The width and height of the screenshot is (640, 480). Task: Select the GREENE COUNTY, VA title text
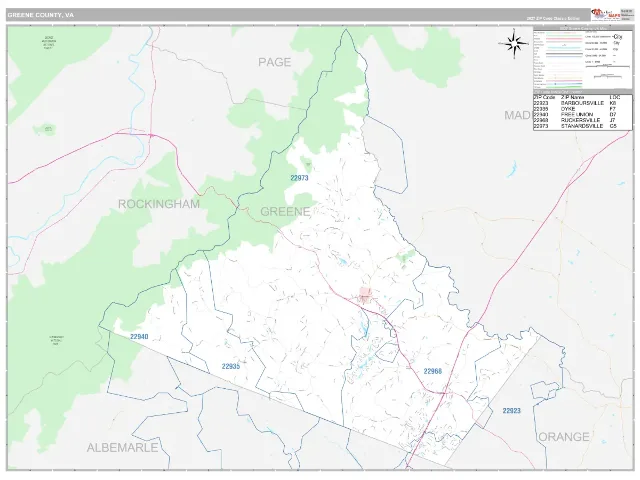pyautogui.click(x=40, y=15)
